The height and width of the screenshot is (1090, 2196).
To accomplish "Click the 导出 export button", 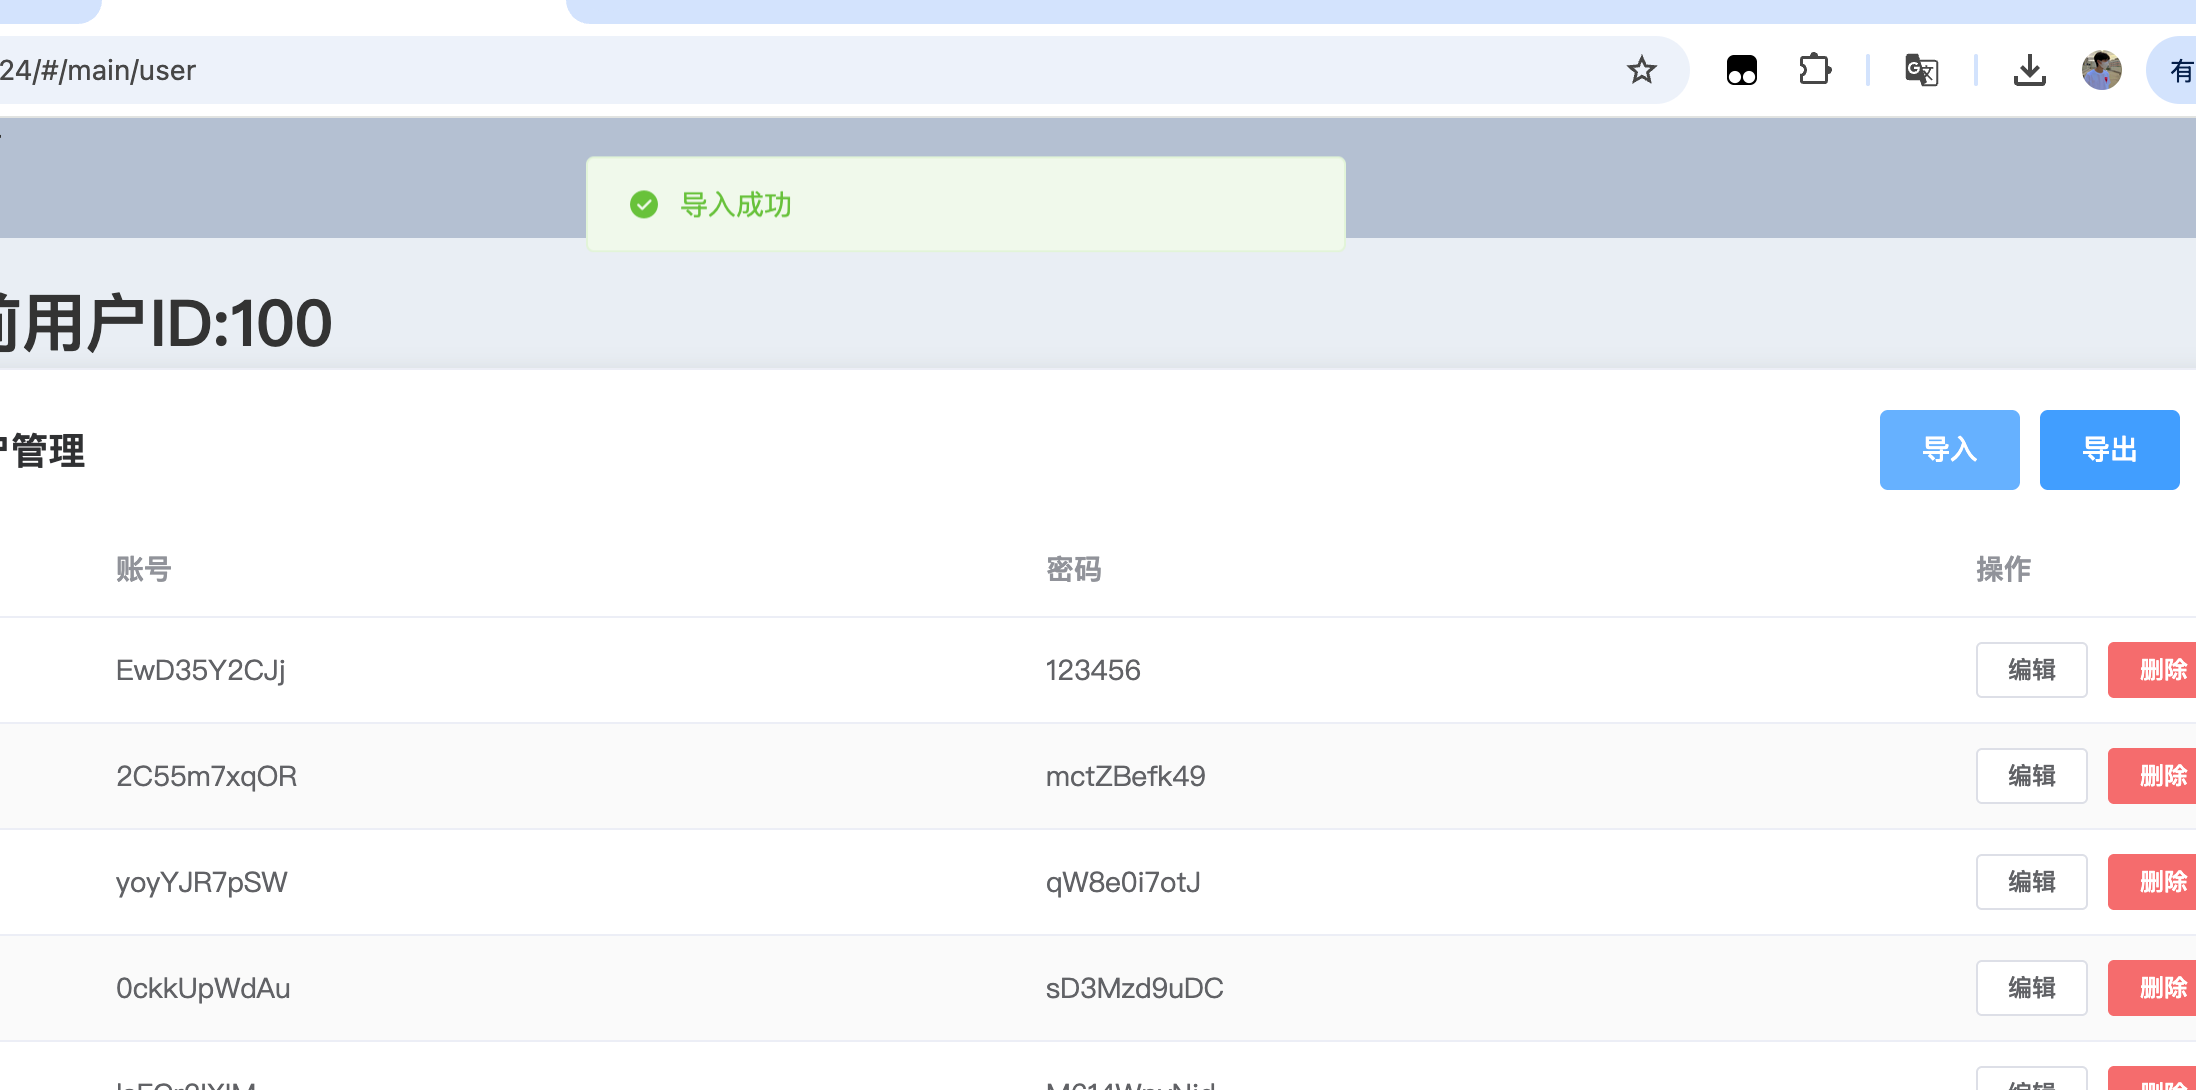I will [2109, 450].
